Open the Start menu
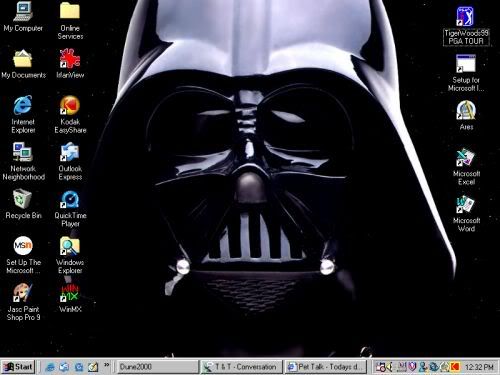Screen dimensions: 500x375 pyautogui.click(x=18, y=367)
